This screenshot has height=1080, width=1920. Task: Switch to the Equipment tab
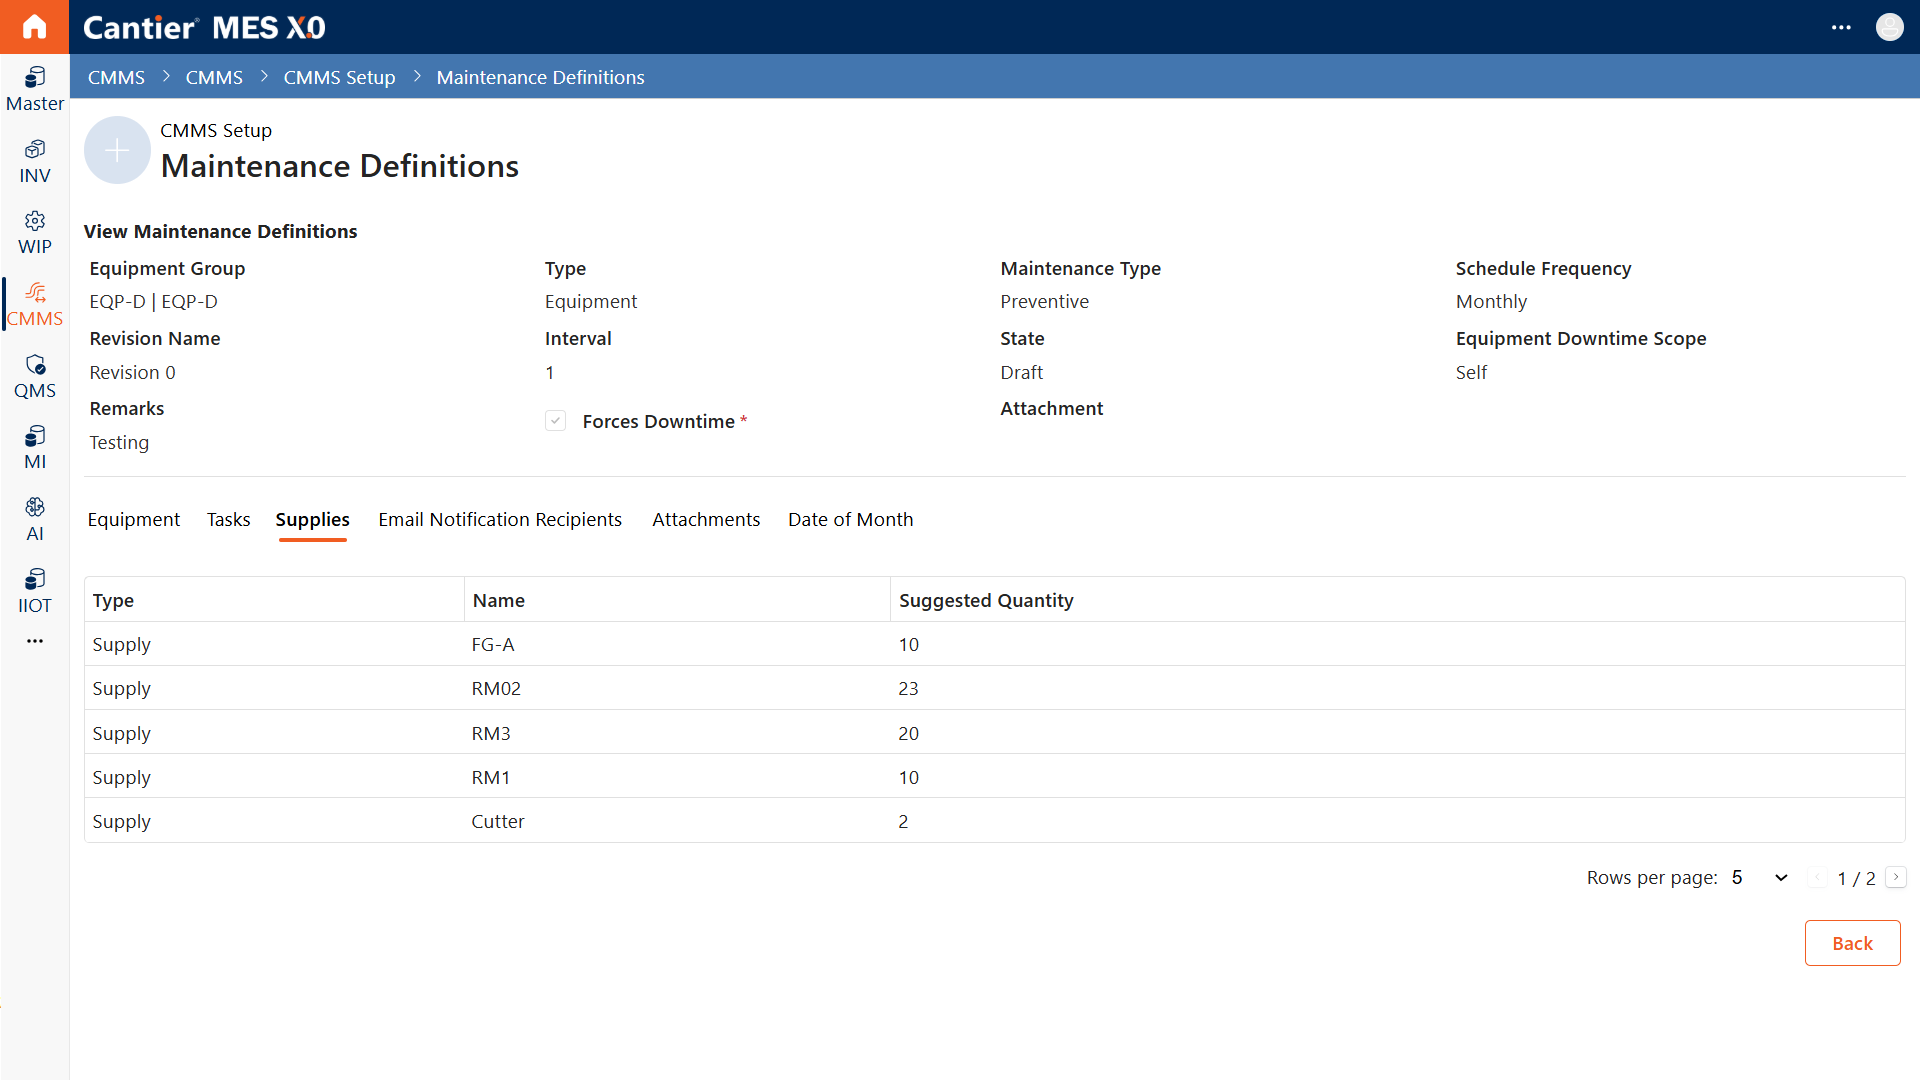point(134,519)
